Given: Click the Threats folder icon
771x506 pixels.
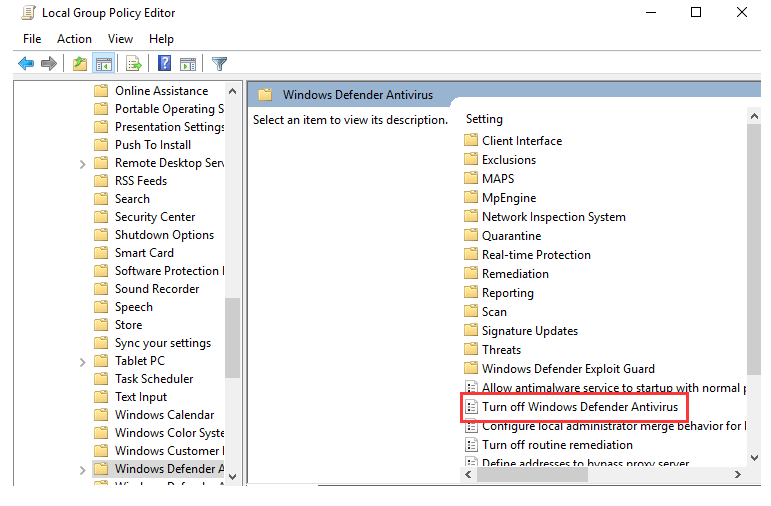Looking at the screenshot, I should pos(471,349).
